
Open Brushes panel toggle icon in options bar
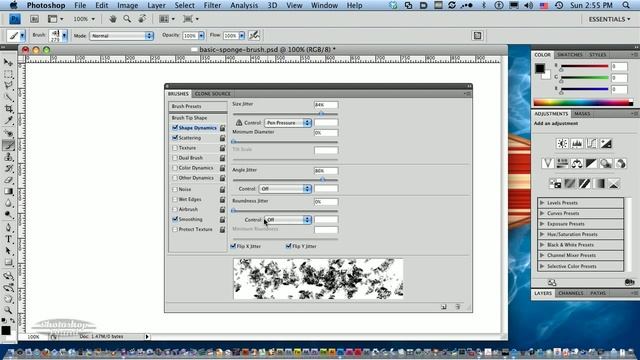pyautogui.click(x=477, y=36)
